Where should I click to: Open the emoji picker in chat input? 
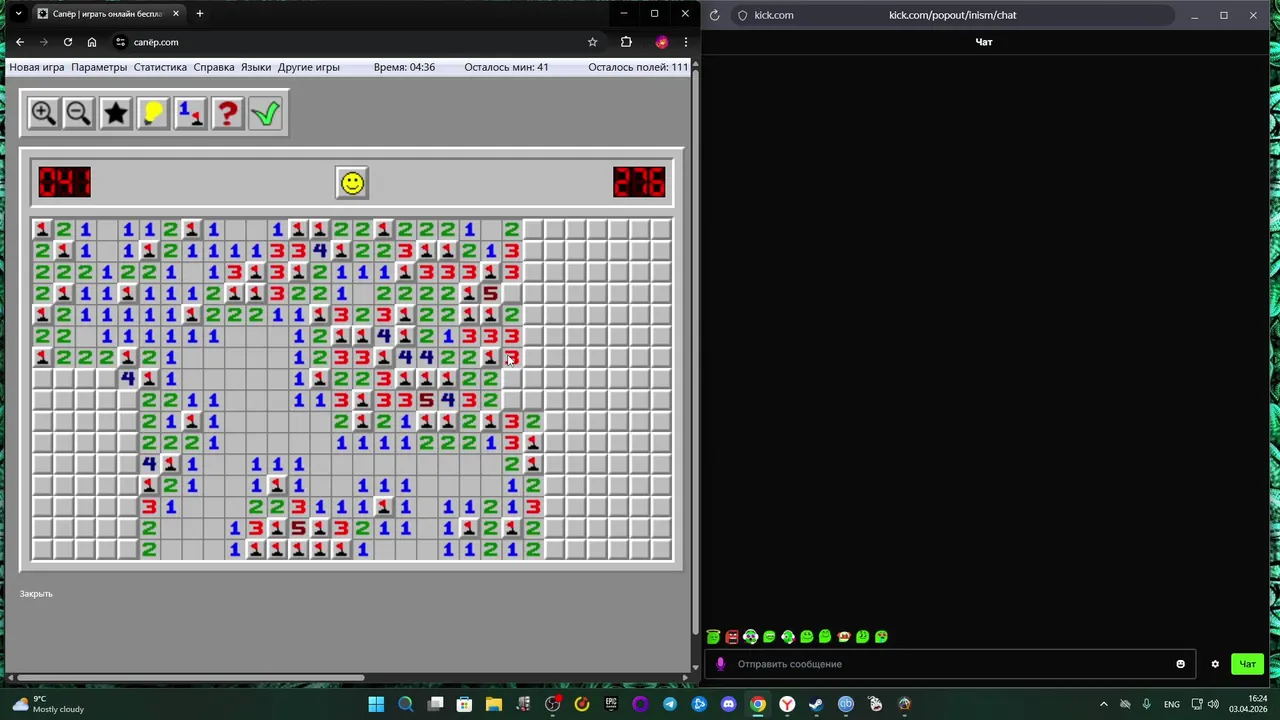[1180, 664]
